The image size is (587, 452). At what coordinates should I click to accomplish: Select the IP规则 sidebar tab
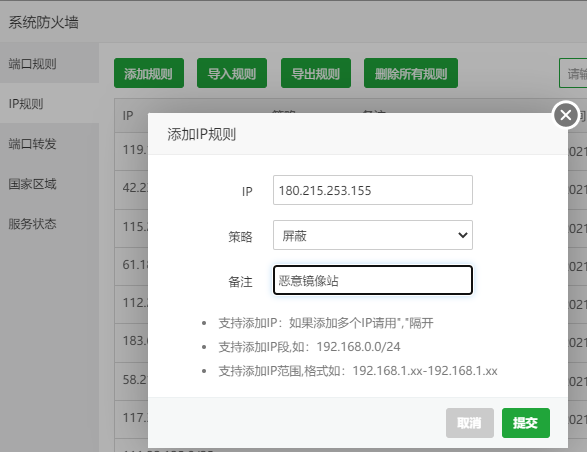pyautogui.click(x=49, y=103)
